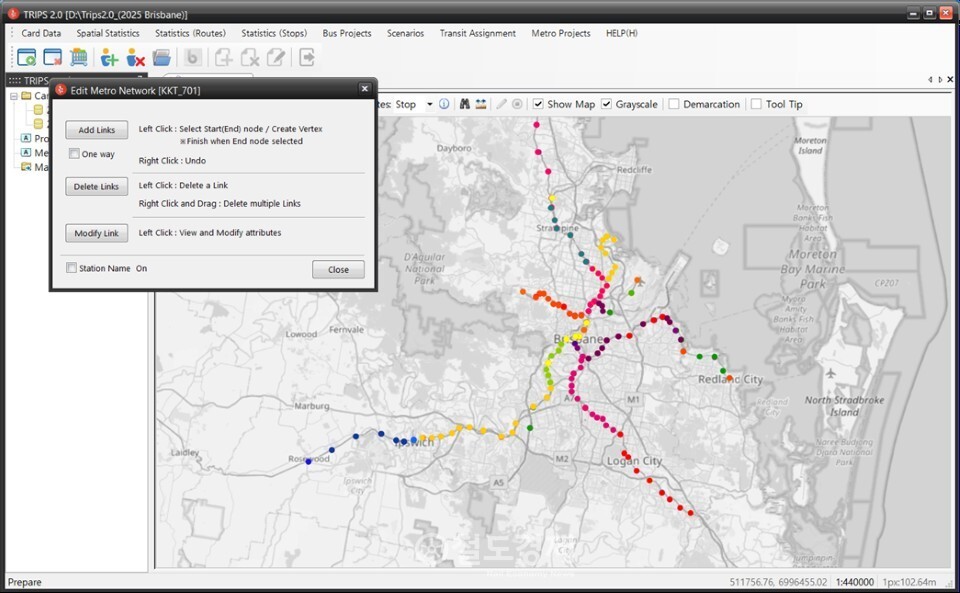This screenshot has height=593, width=960.
Task: Click the grayed edit document toolbar icon
Action: tap(276, 58)
